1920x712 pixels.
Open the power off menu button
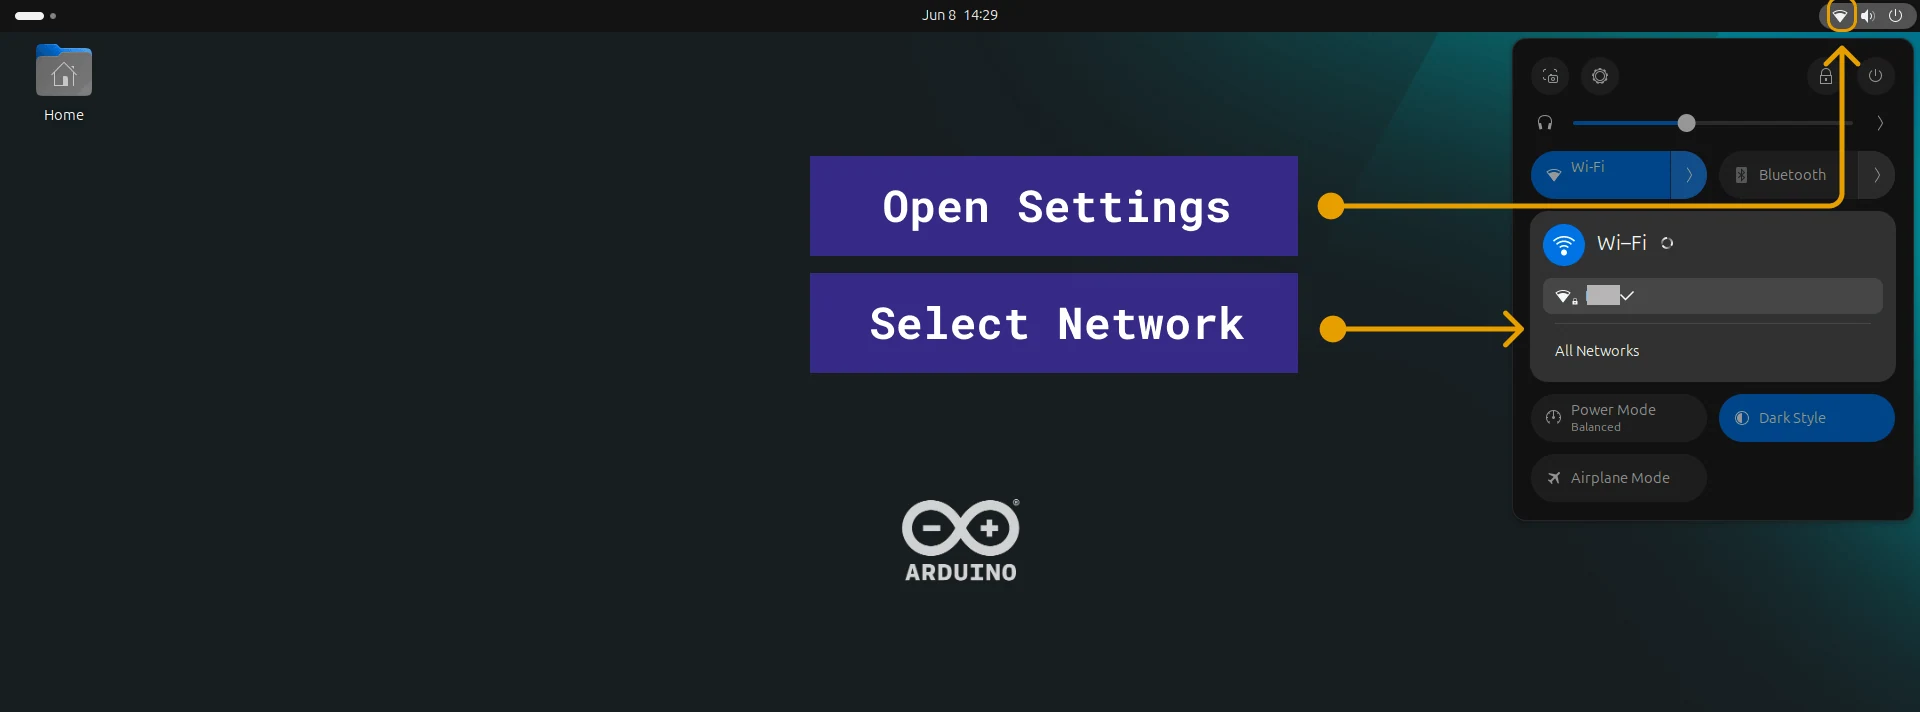coord(1876,76)
